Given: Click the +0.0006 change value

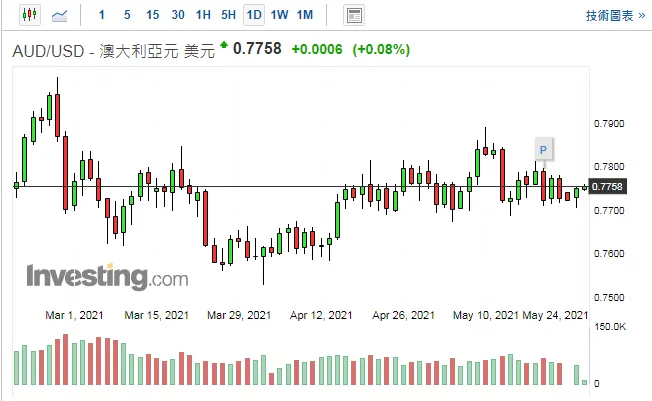Looking at the screenshot, I should pyautogui.click(x=317, y=50).
